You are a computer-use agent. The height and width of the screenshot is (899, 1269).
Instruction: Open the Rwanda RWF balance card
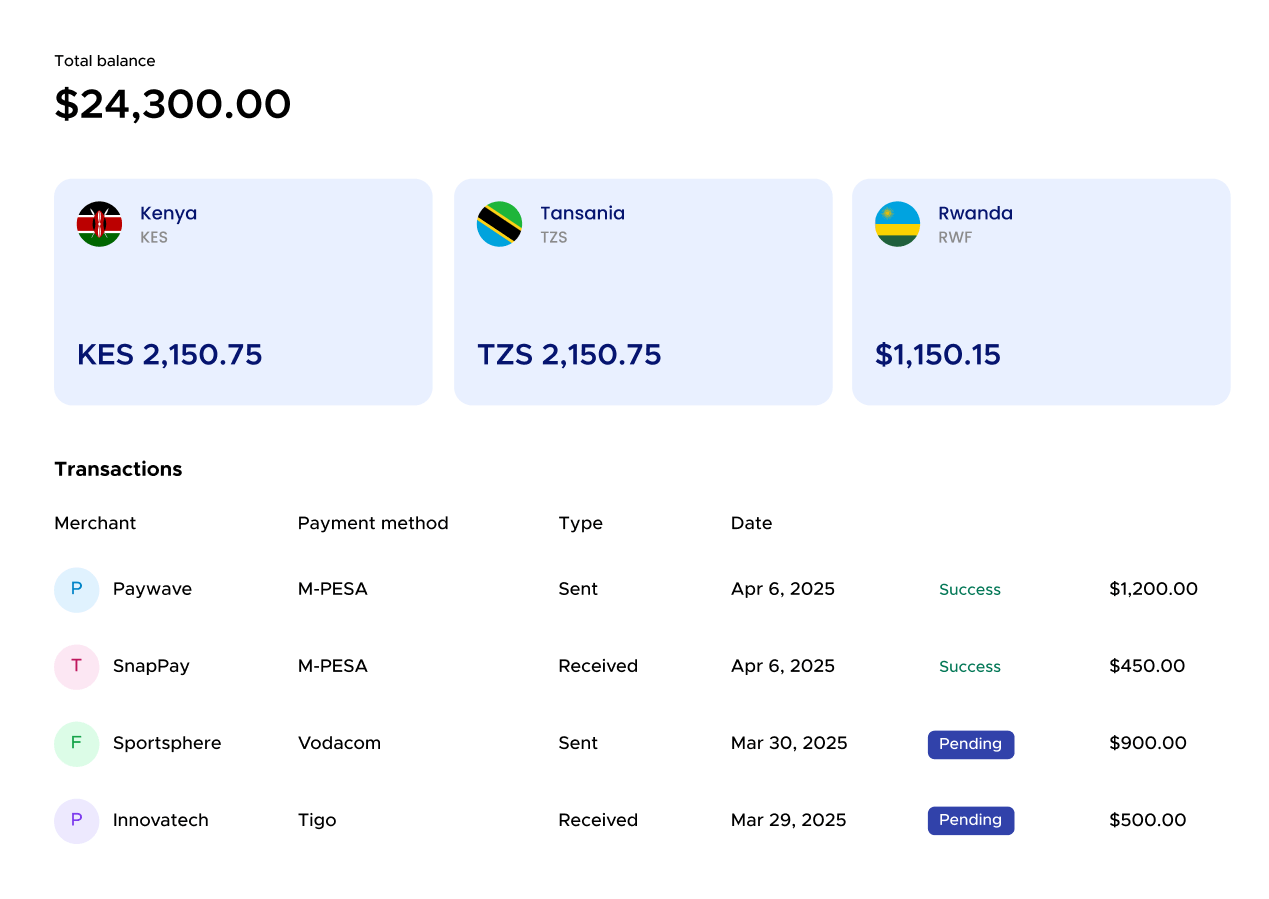click(x=1041, y=292)
